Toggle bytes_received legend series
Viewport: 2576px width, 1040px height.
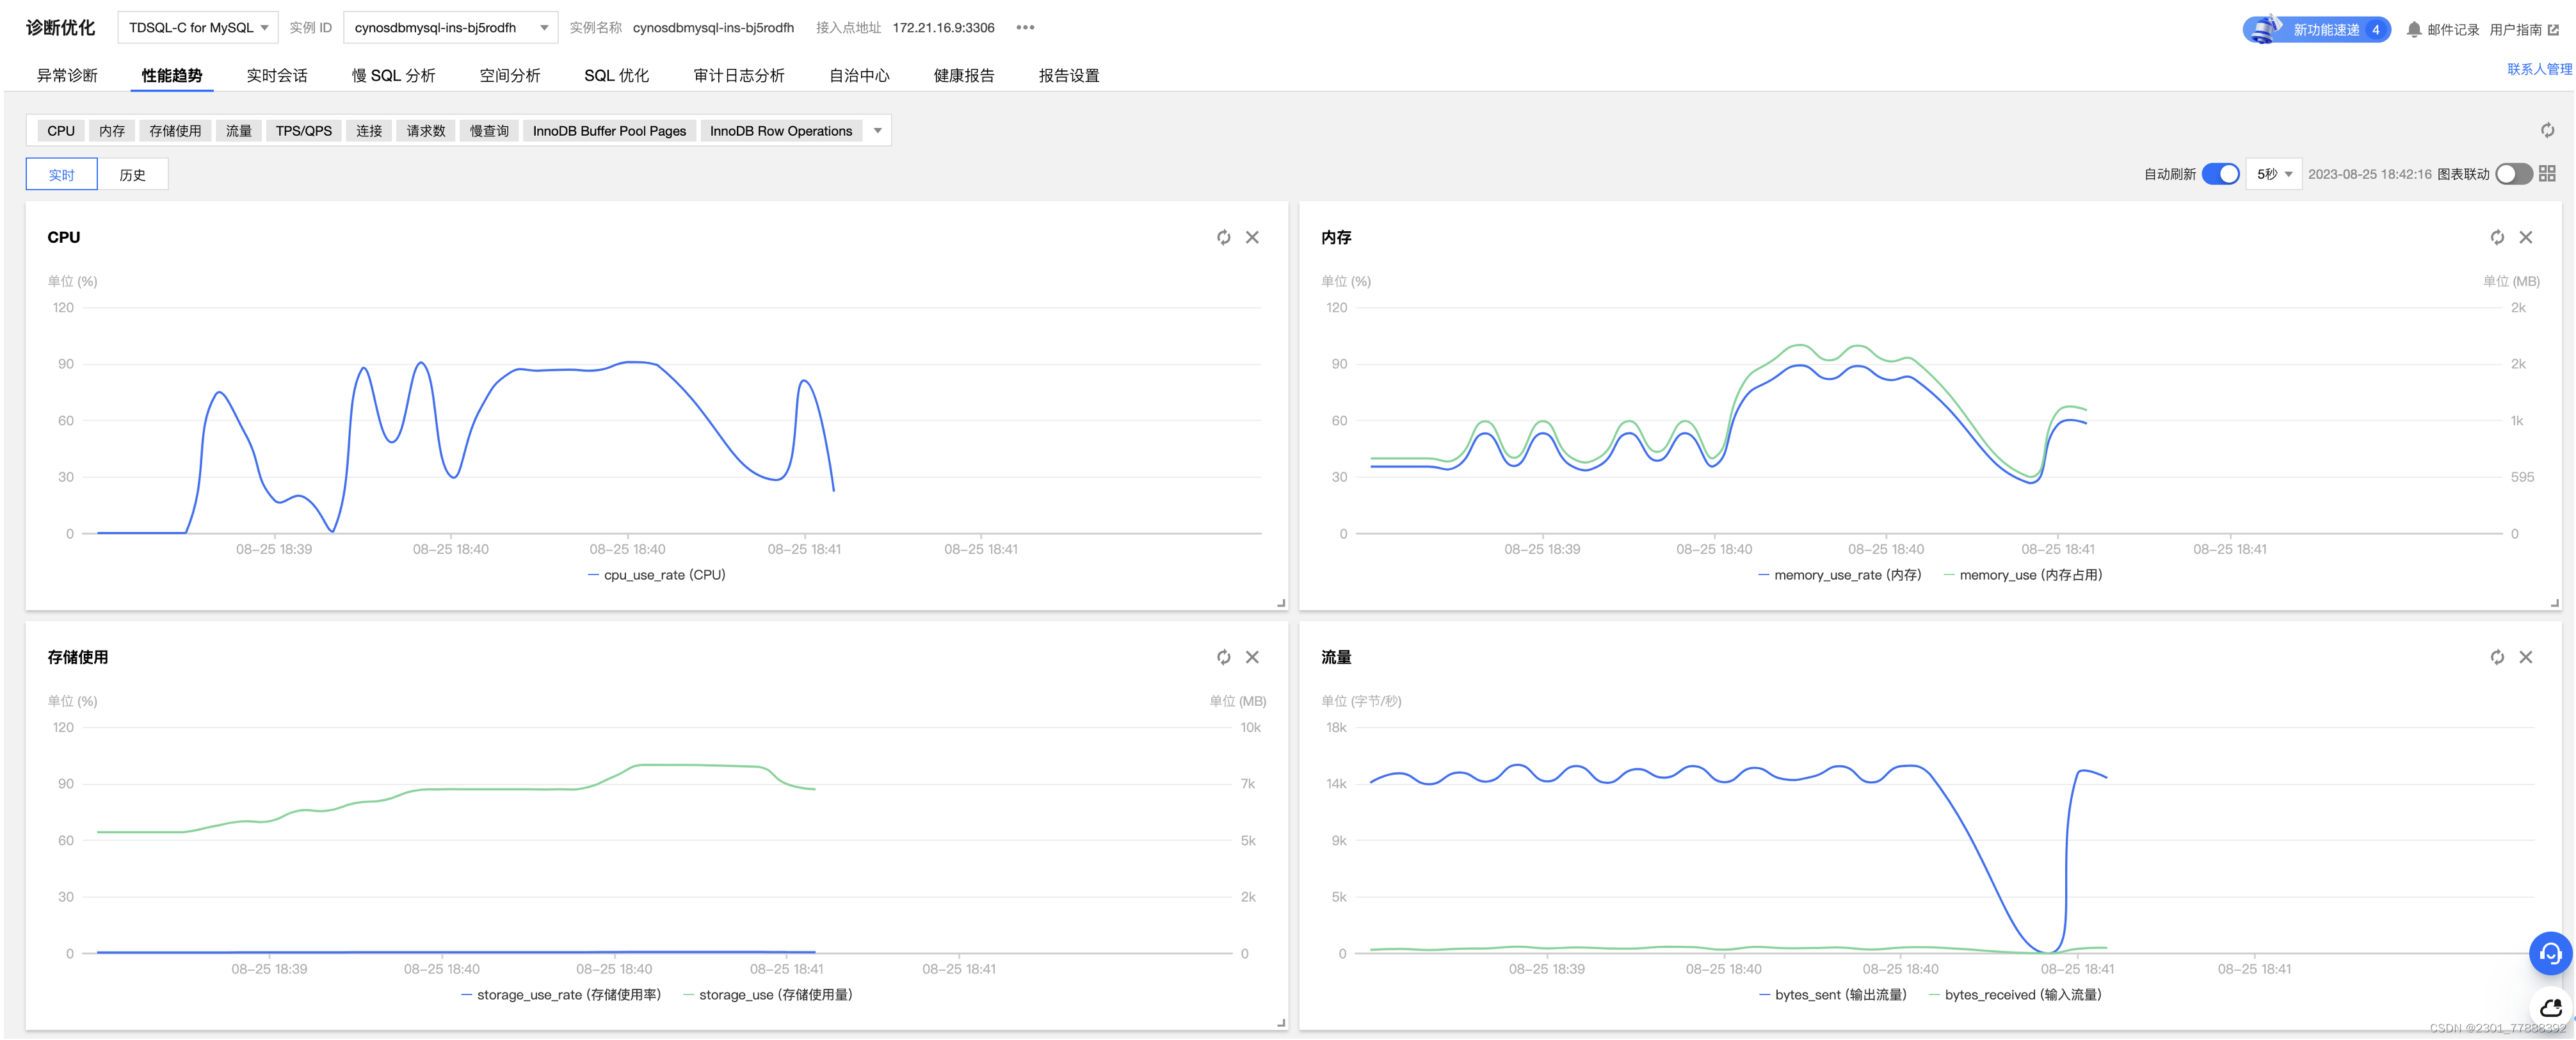(x=2015, y=995)
